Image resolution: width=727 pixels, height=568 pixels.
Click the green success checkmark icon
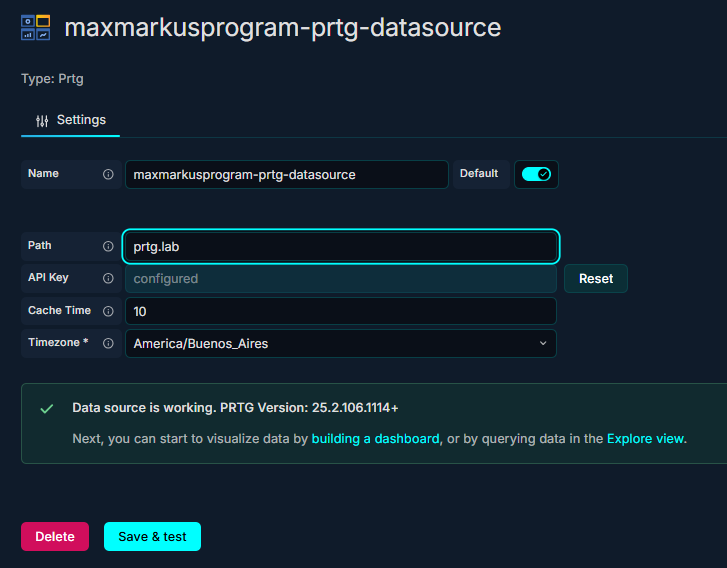47,408
